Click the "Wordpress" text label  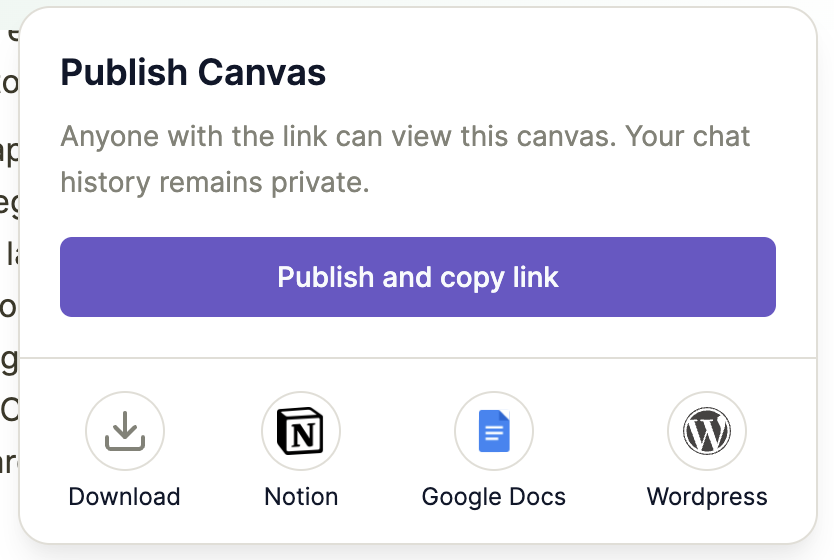click(x=707, y=497)
